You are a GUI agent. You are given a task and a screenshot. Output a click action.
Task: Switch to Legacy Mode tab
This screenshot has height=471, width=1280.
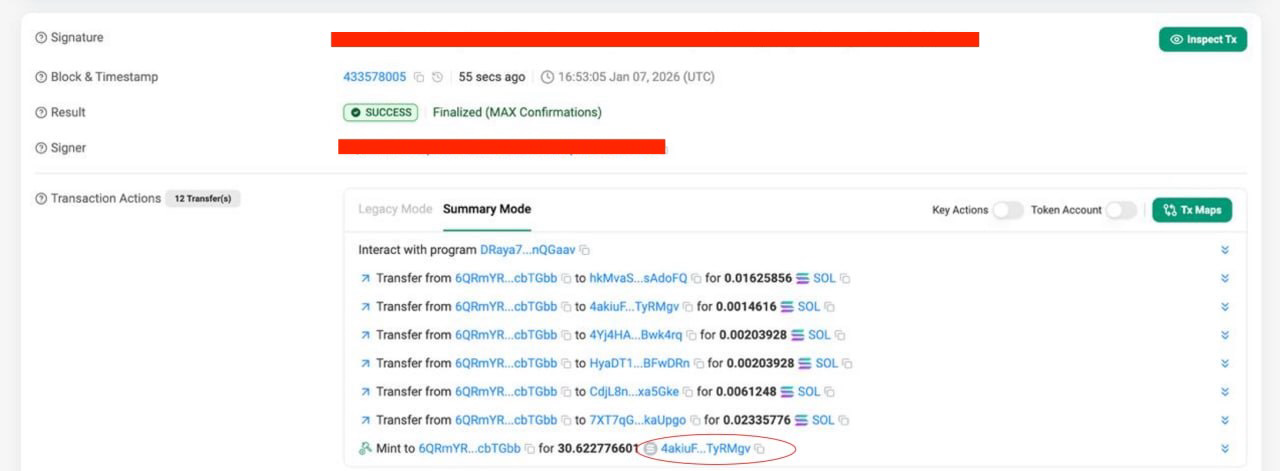395,209
